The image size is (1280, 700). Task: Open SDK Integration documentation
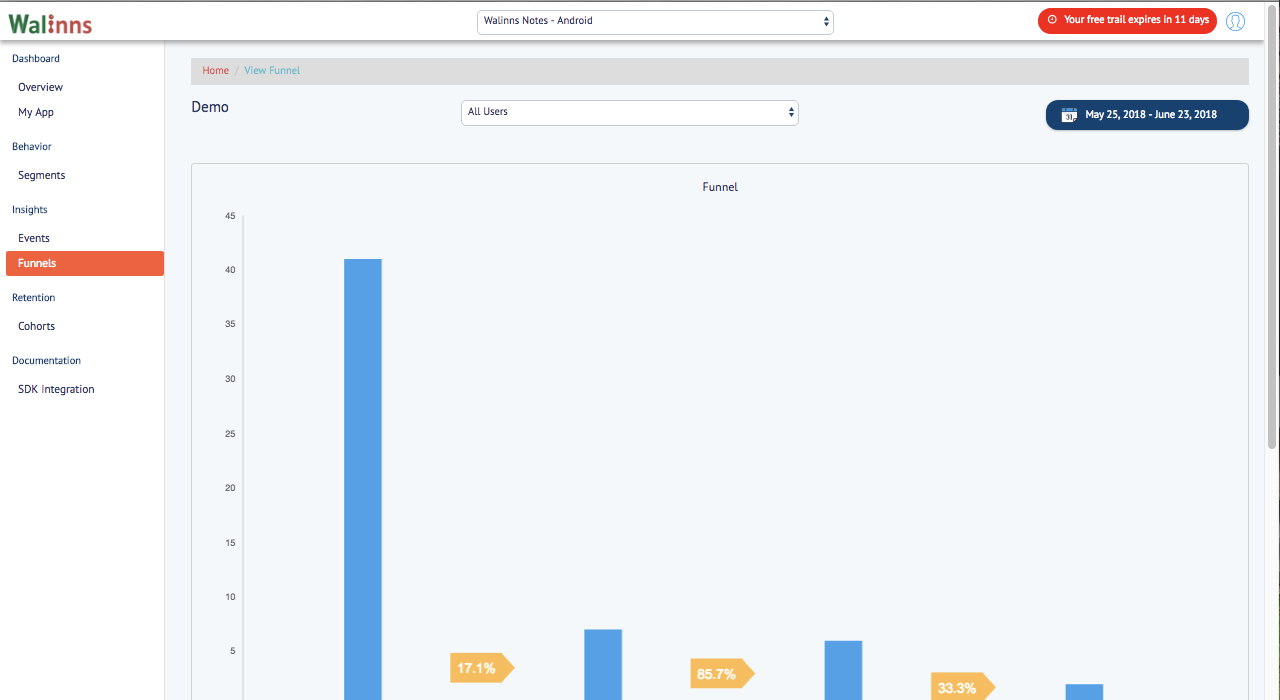pyautogui.click(x=56, y=389)
